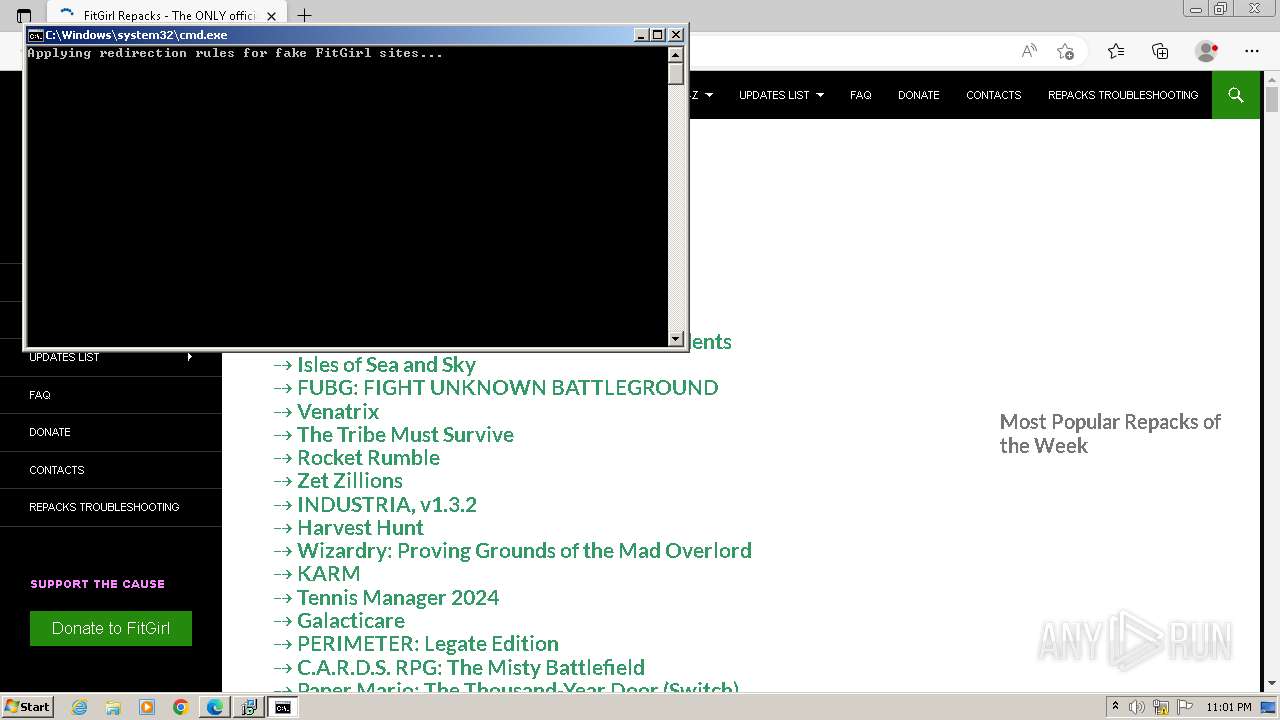This screenshot has height=720, width=1280.
Task: Open the Tennis Manager 2024 link
Action: 398,598
